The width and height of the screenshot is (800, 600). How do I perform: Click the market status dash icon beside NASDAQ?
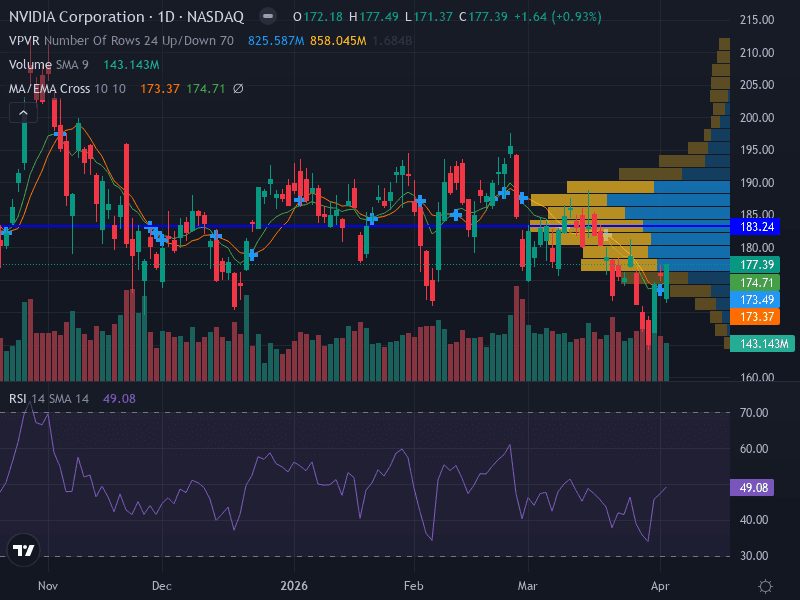point(267,16)
